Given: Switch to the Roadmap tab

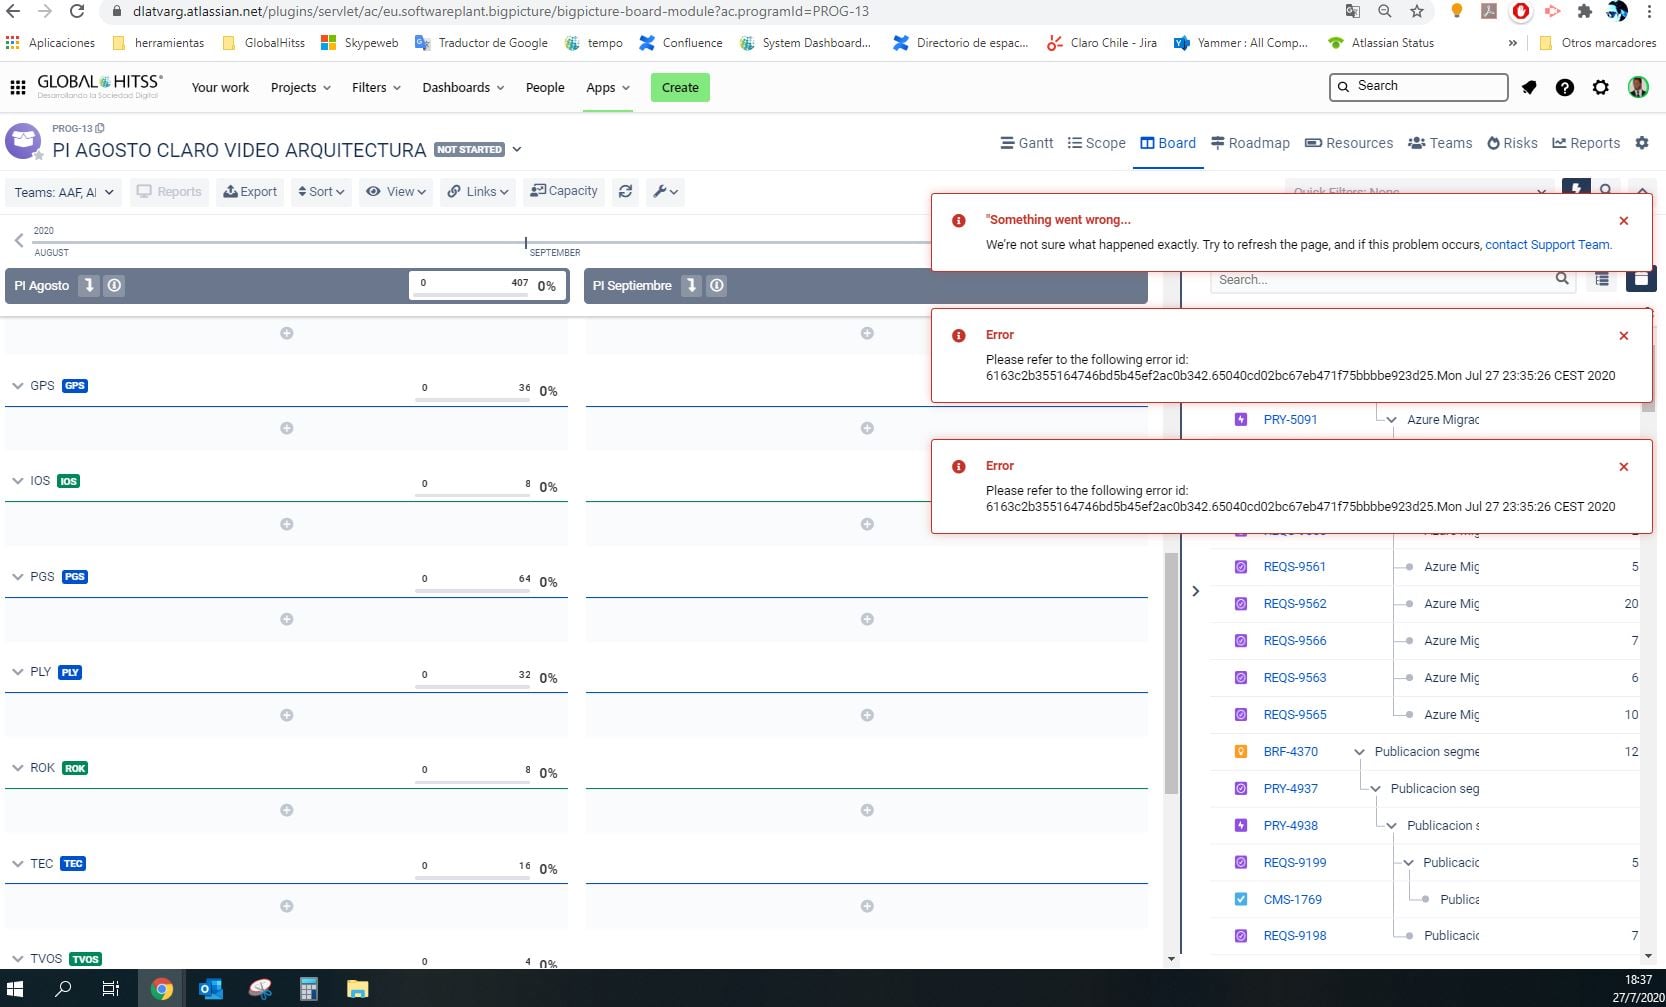Looking at the screenshot, I should pyautogui.click(x=1250, y=143).
